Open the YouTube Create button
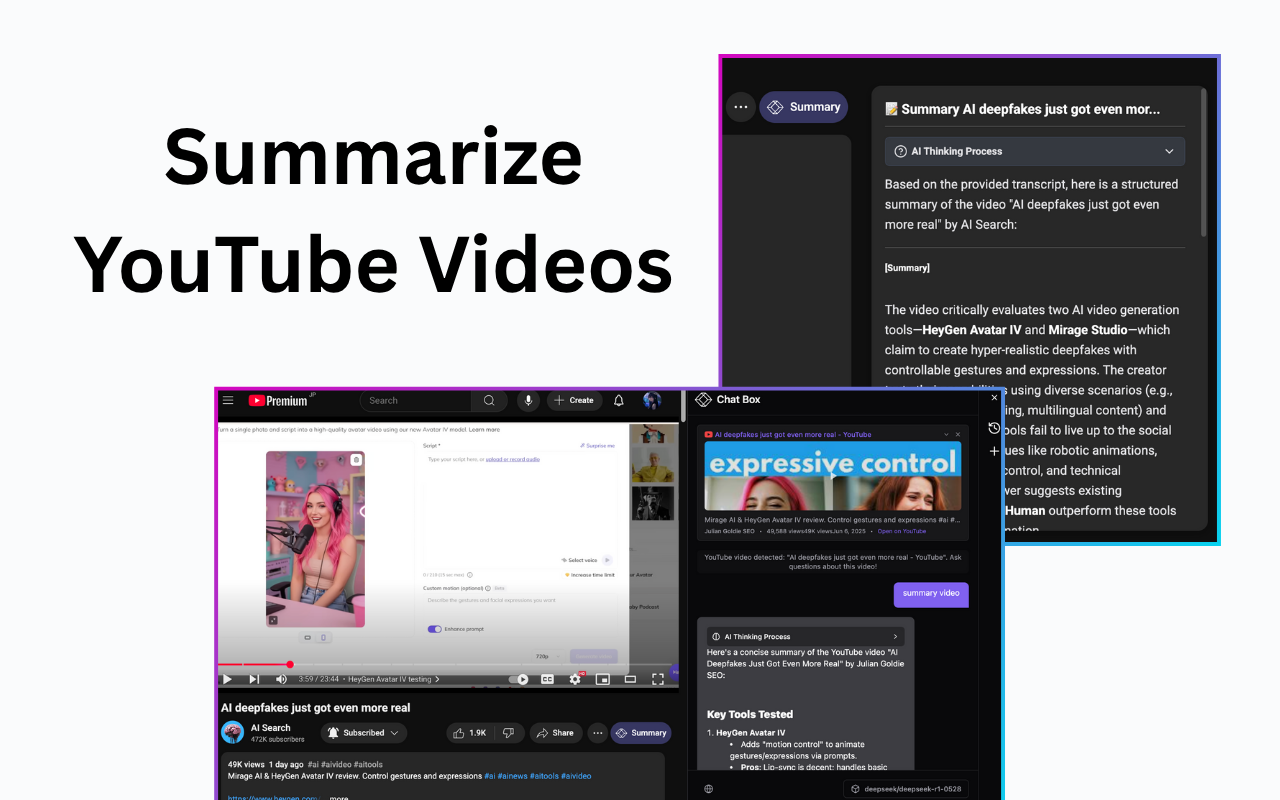Viewport: 1280px width, 800px height. pos(574,400)
